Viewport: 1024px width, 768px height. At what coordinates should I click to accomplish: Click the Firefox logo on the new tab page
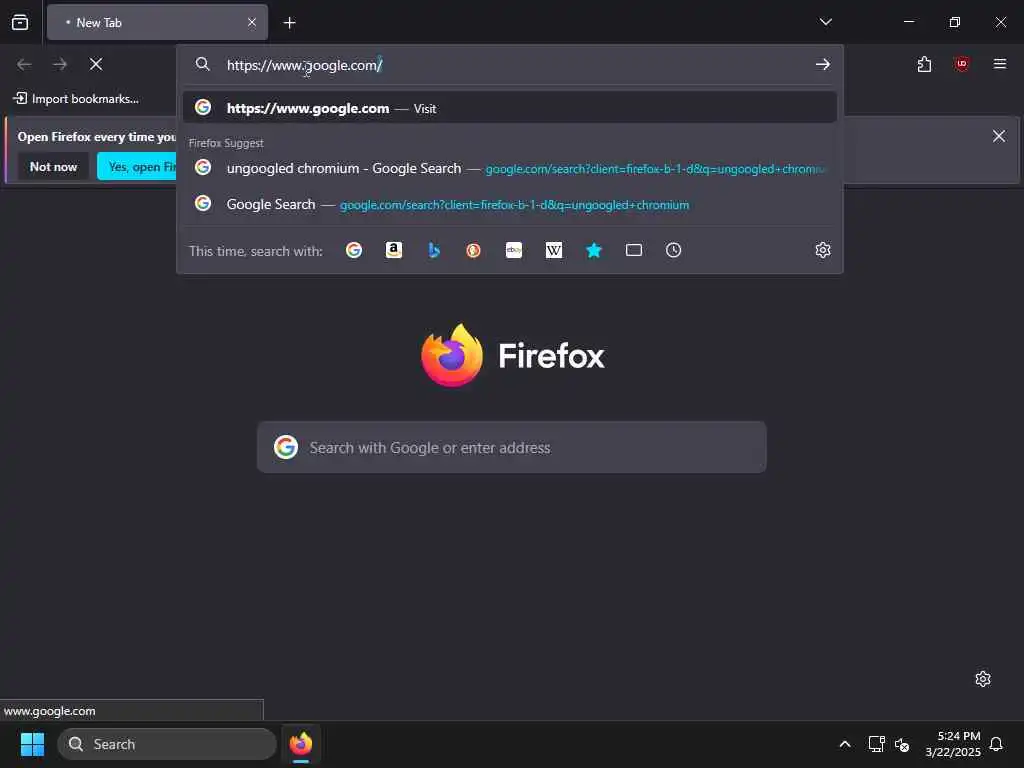[513, 355]
